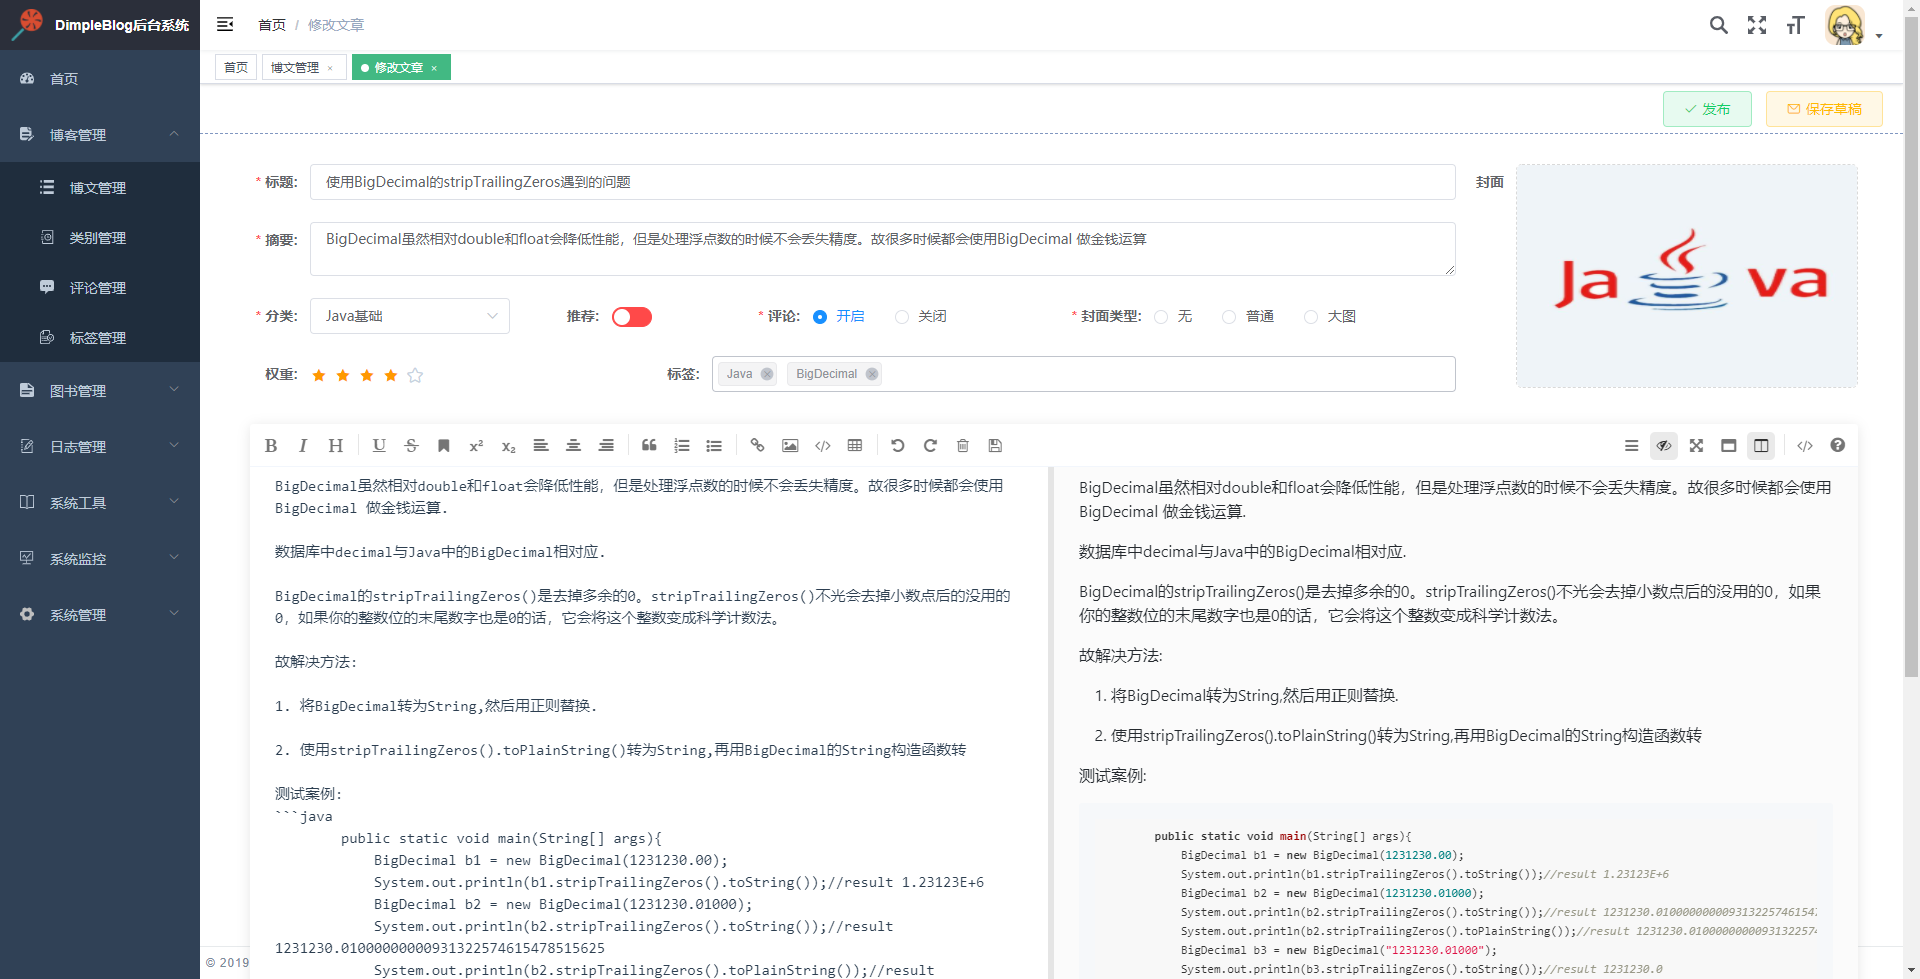The width and height of the screenshot is (1920, 979).
Task: Insert an image in the editor
Action: [x=790, y=446]
